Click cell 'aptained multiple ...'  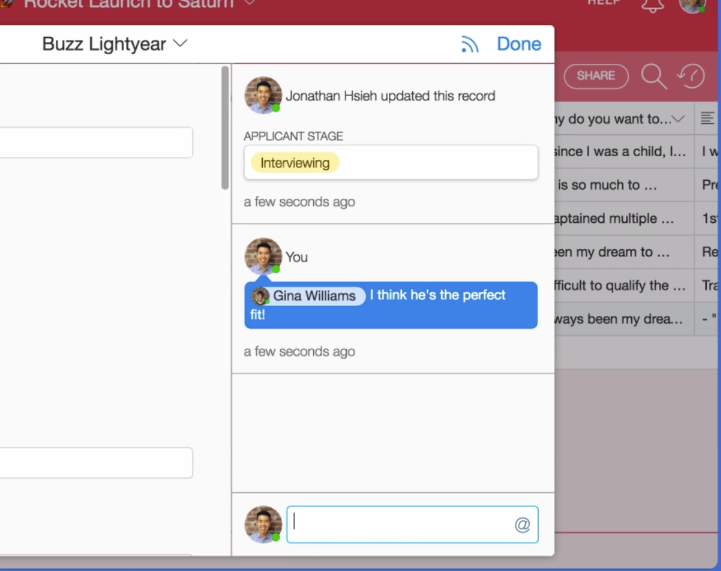624,218
